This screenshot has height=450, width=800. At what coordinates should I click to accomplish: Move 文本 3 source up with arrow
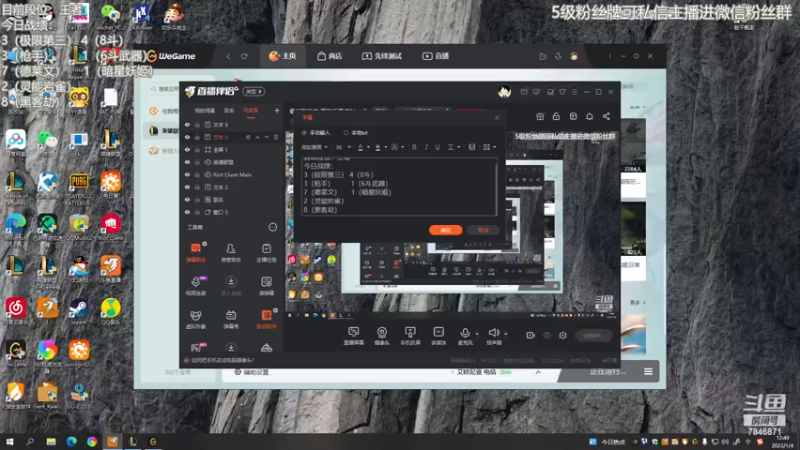point(258,137)
